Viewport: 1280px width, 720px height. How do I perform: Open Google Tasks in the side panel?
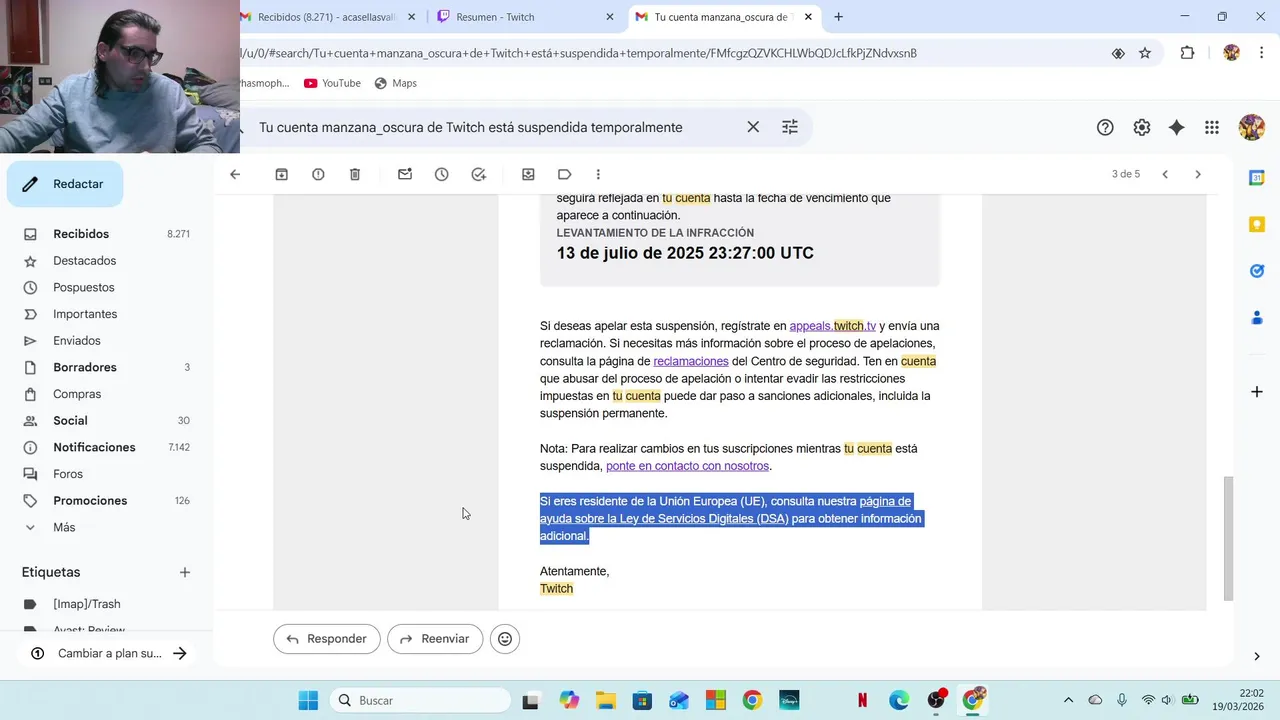[x=1257, y=271]
